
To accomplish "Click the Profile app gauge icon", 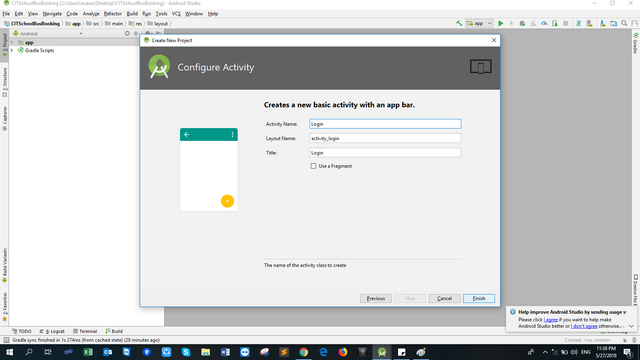I will click(x=544, y=24).
